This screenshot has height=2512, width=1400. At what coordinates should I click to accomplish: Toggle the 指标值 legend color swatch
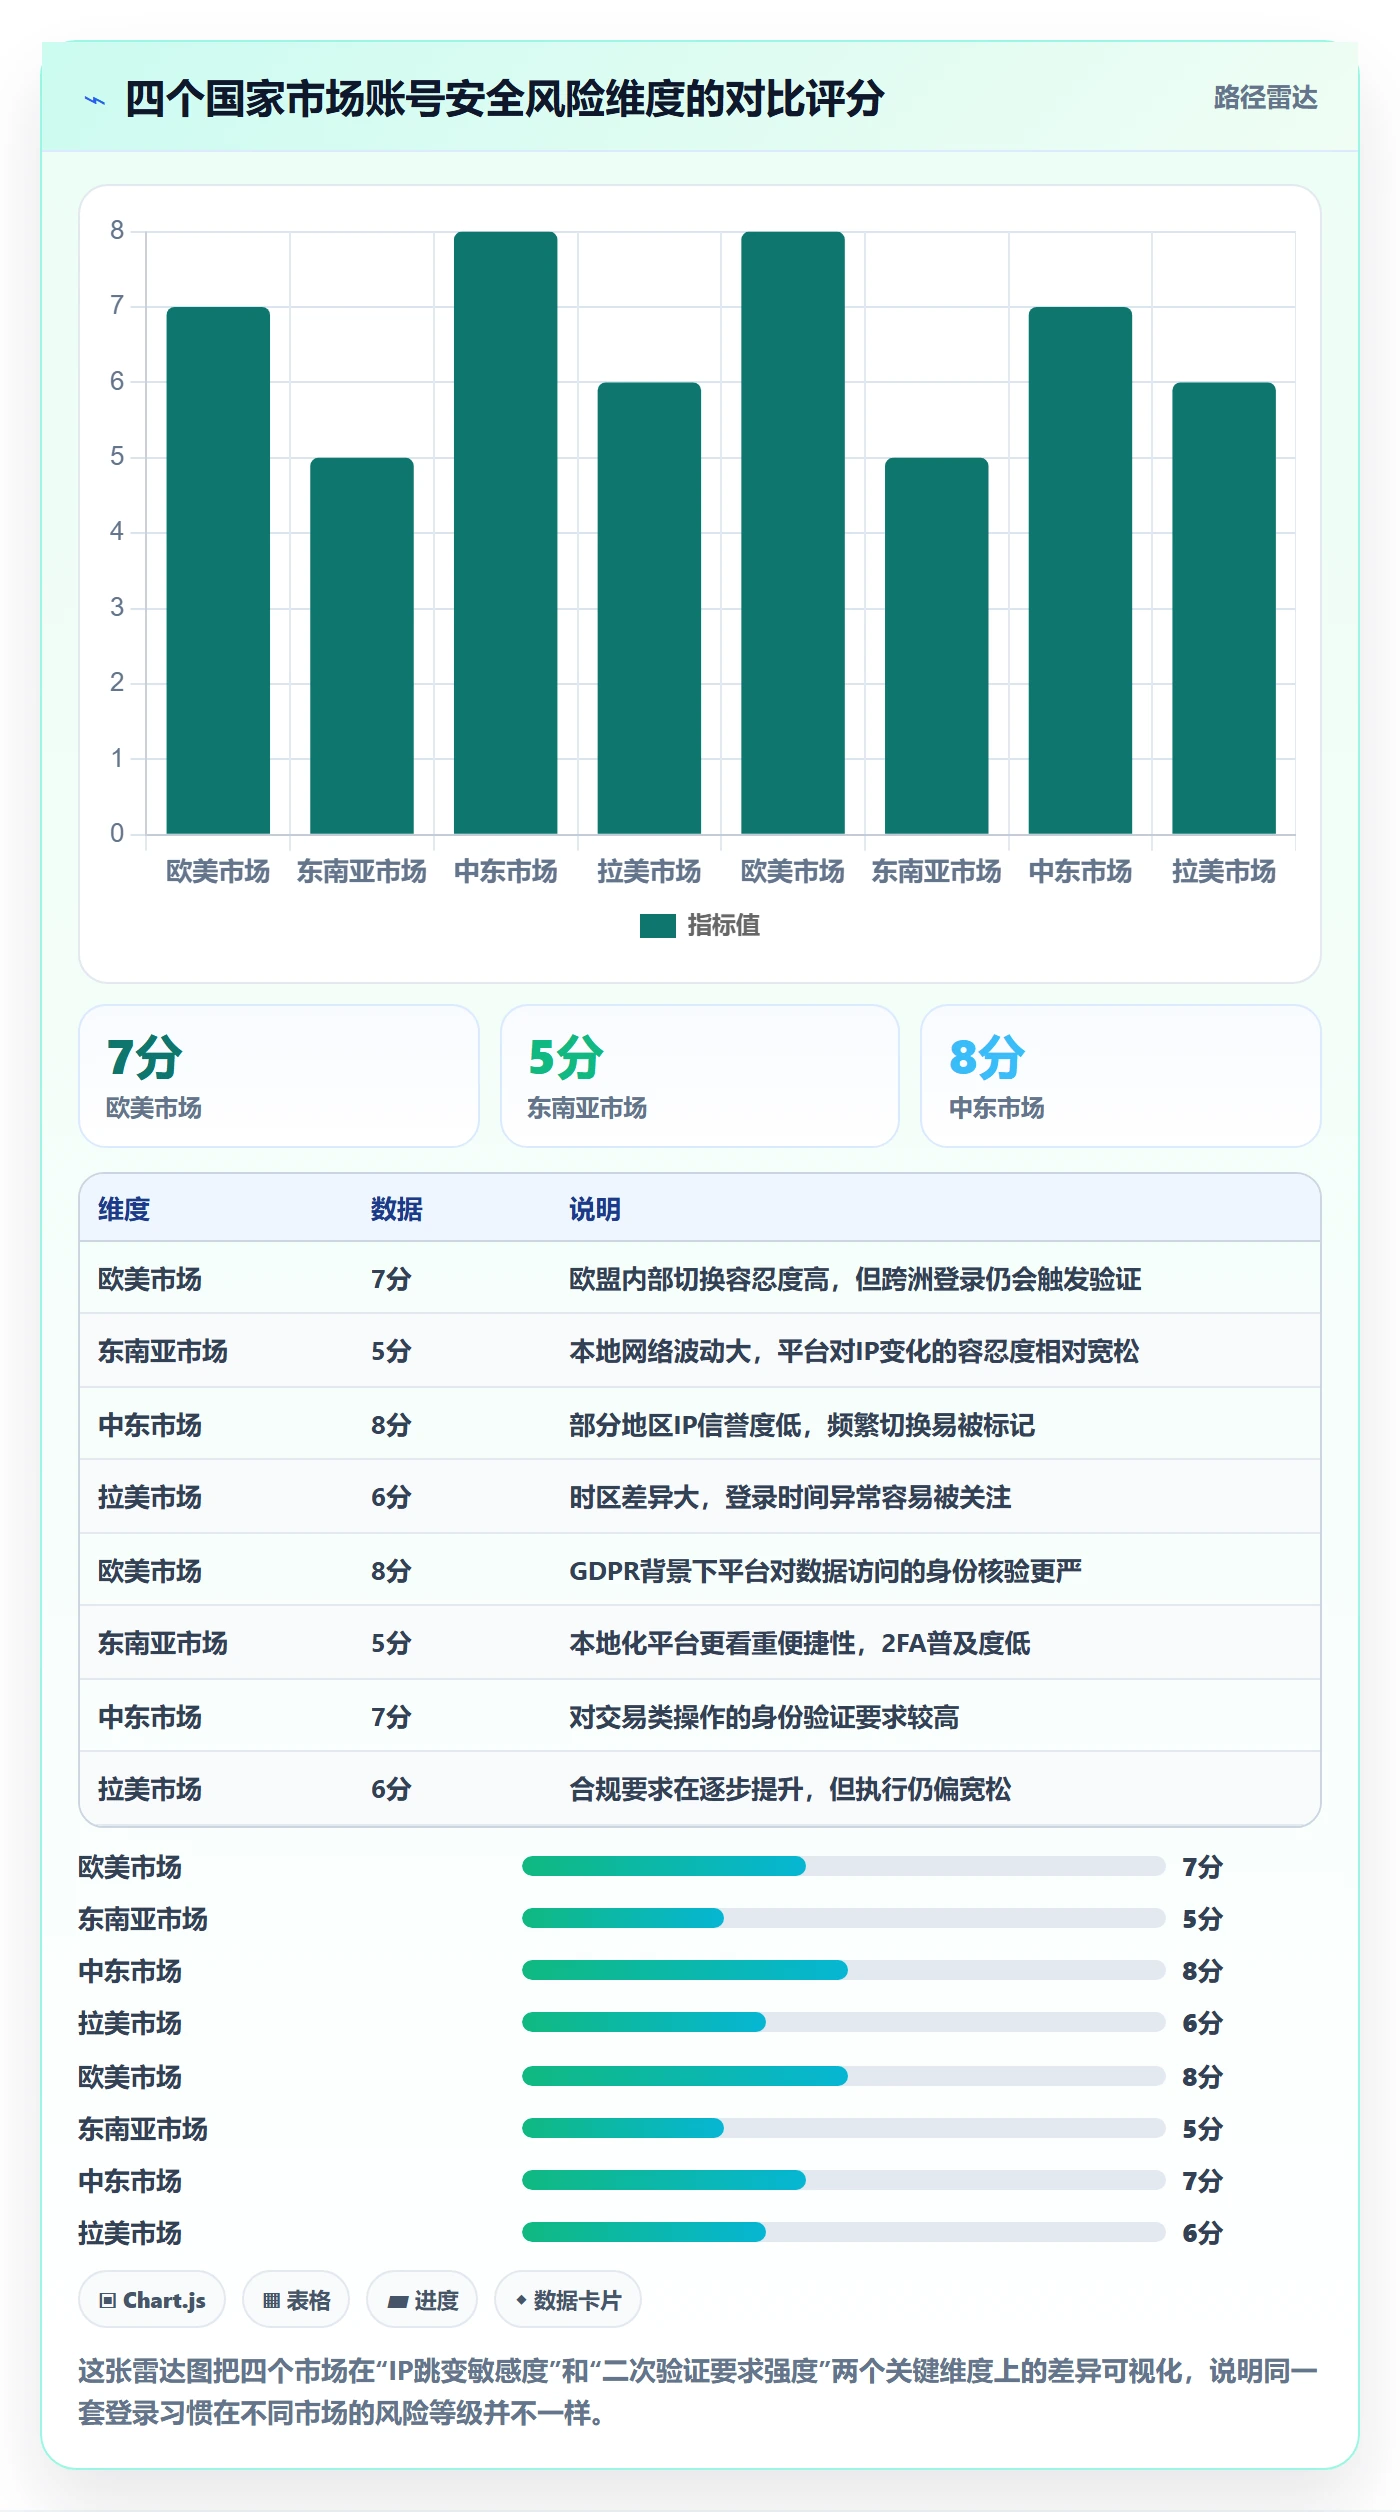pos(657,926)
